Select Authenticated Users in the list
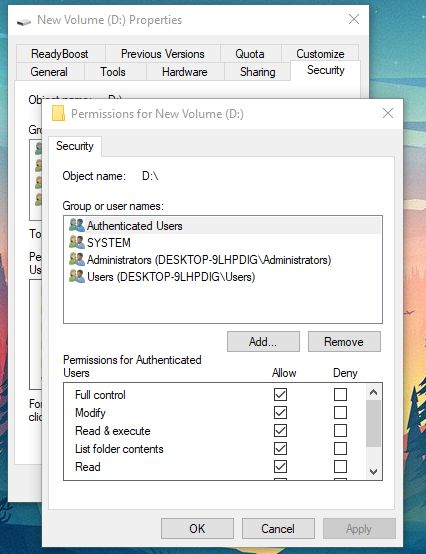The height and width of the screenshot is (554, 426). [x=223, y=225]
